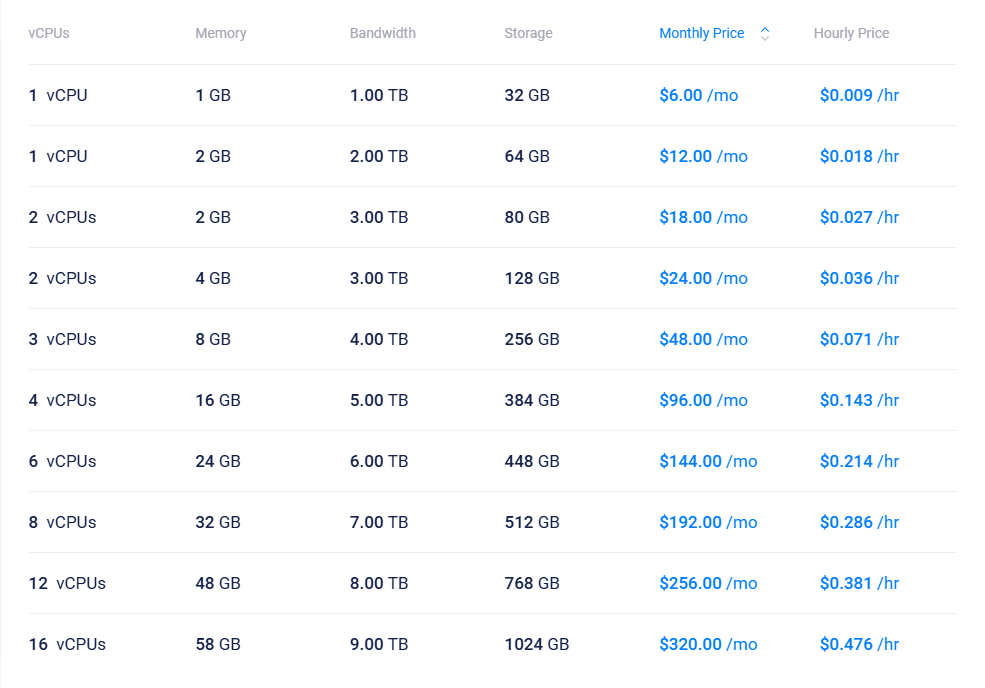Viewport: 985px width, 688px height.
Task: Click the Storage column header
Action: pyautogui.click(x=528, y=33)
